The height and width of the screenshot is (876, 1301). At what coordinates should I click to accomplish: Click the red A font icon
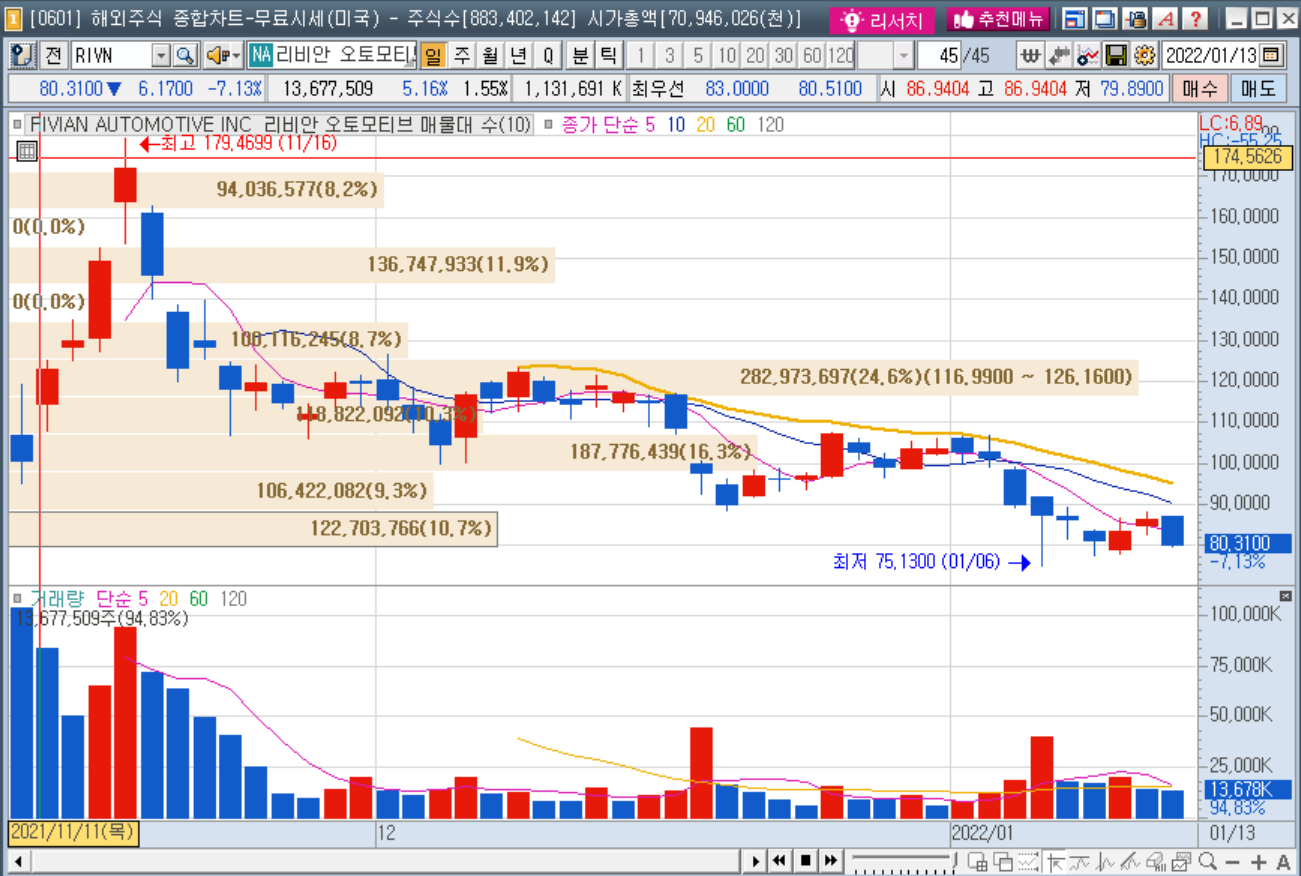point(1165,19)
